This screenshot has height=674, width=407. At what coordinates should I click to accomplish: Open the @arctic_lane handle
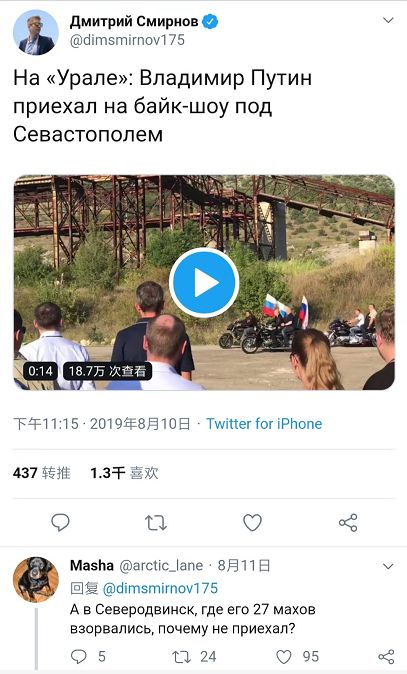tap(161, 565)
